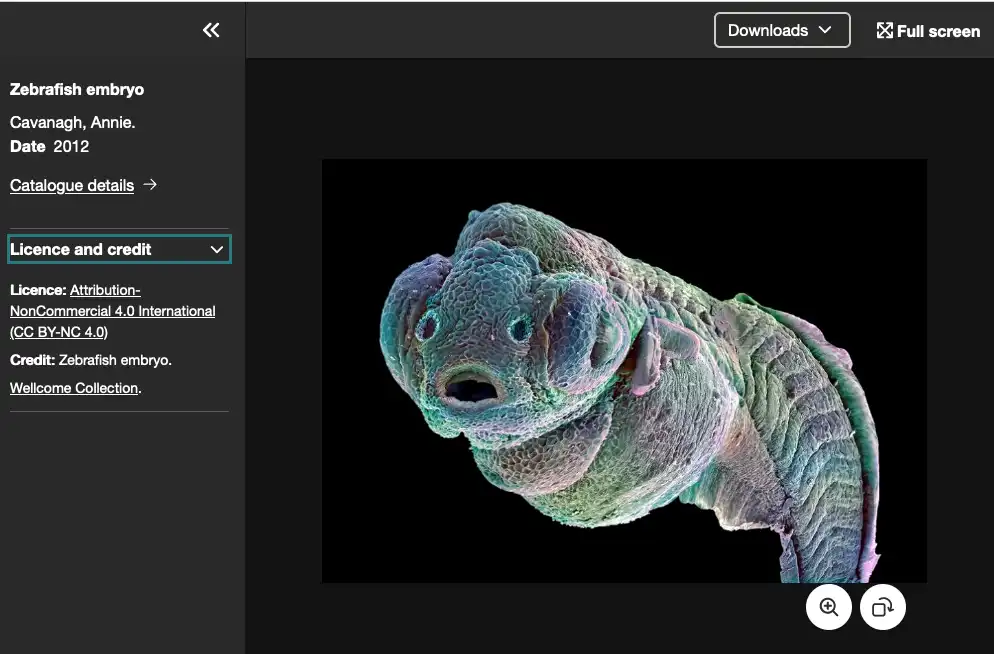Collapse the sidebar with the double chevron icon
The width and height of the screenshot is (994, 654).
click(211, 30)
